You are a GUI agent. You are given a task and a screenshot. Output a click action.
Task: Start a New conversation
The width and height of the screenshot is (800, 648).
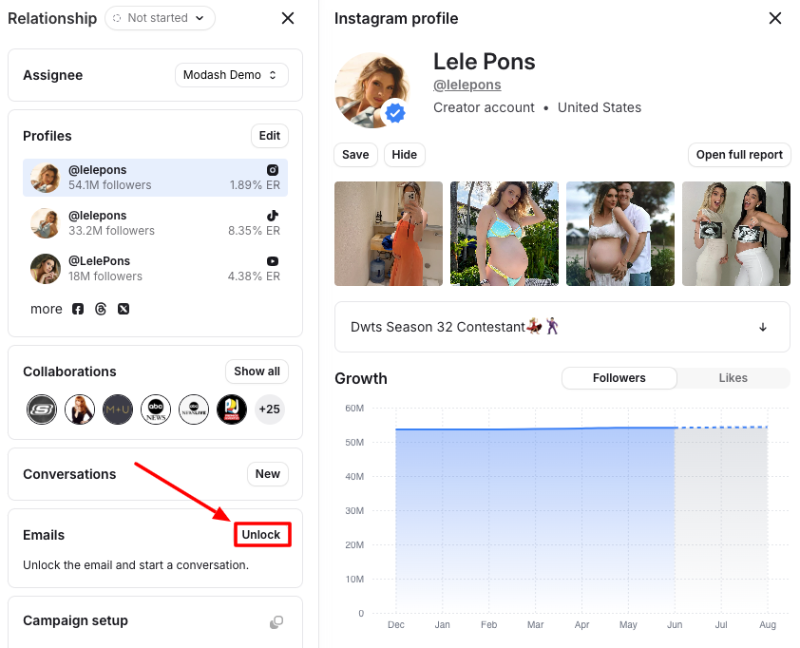268,474
